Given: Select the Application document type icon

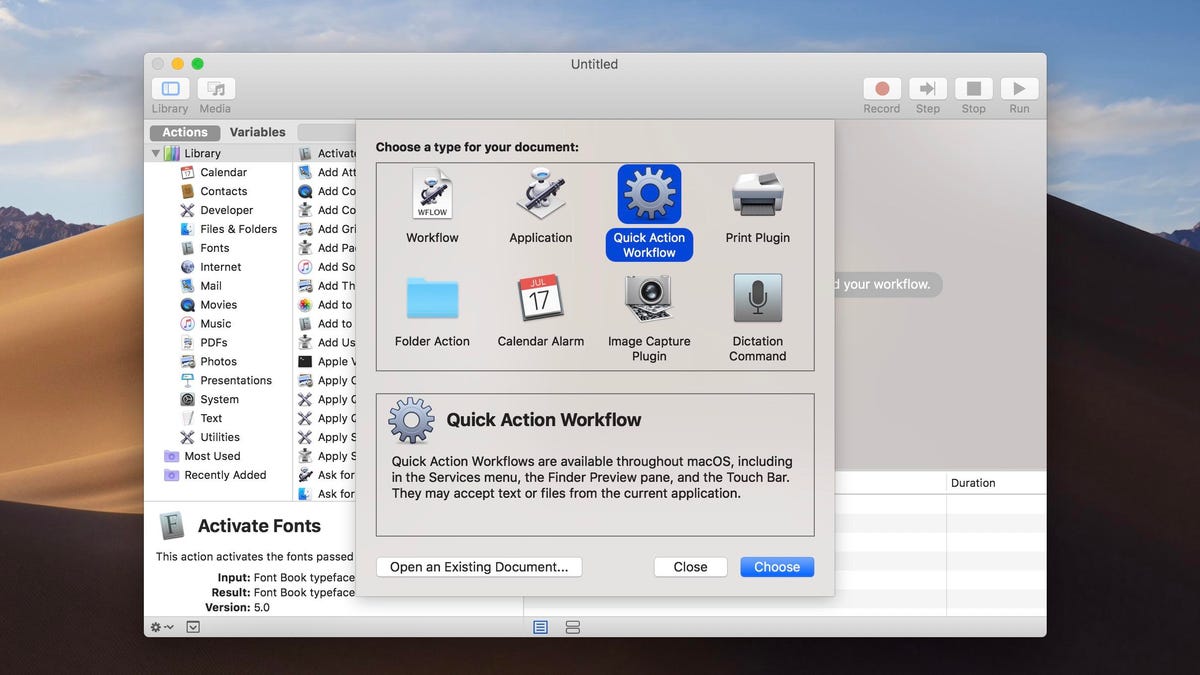Looking at the screenshot, I should pyautogui.click(x=540, y=195).
